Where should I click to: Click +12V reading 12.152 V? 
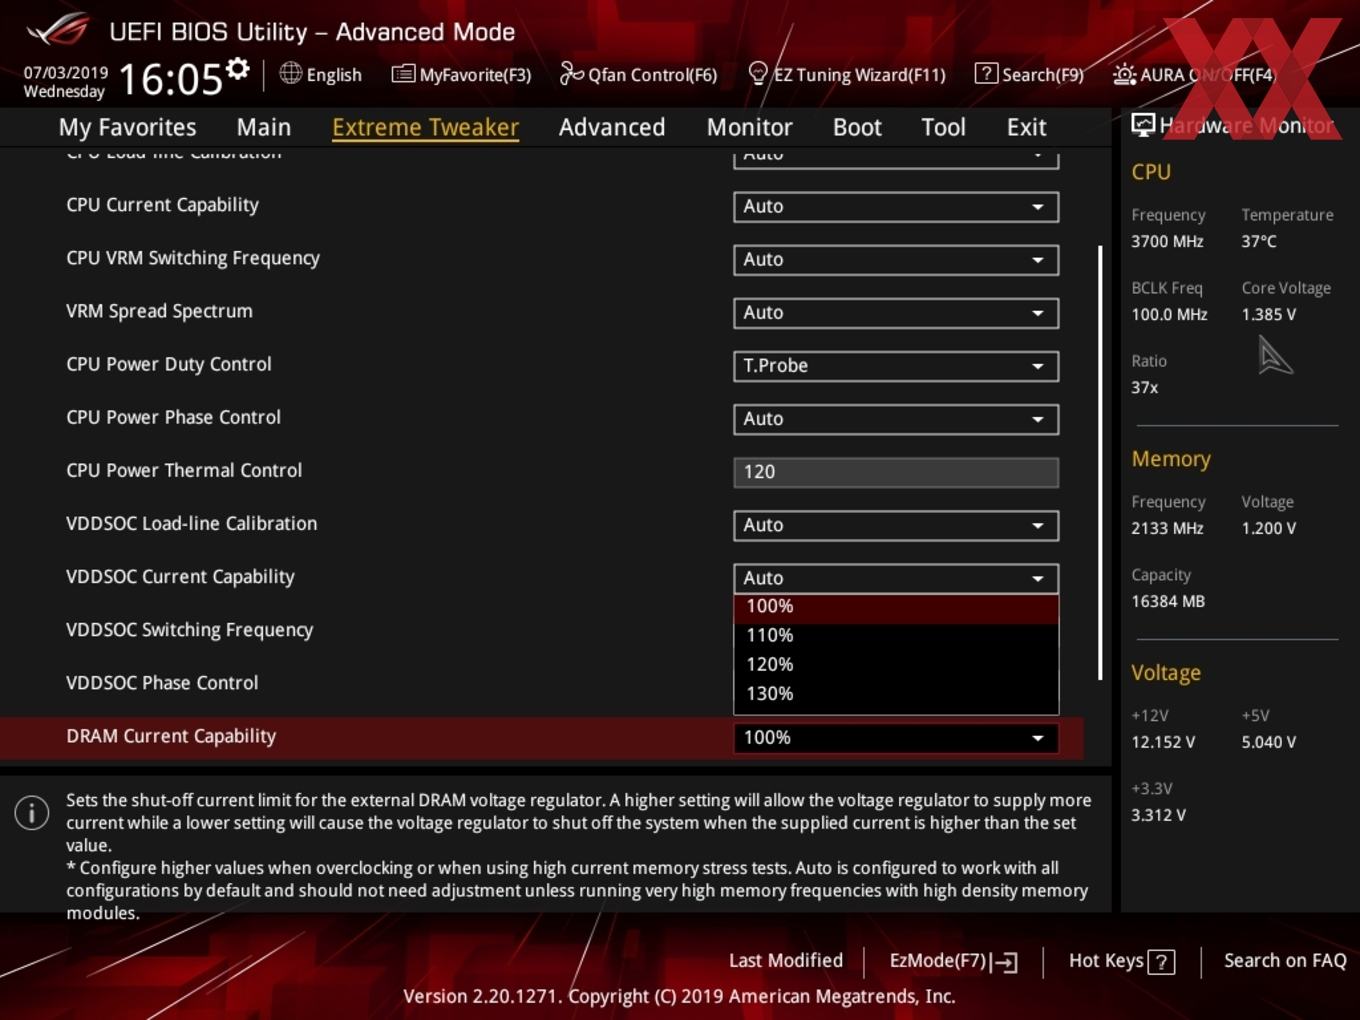coord(1163,742)
